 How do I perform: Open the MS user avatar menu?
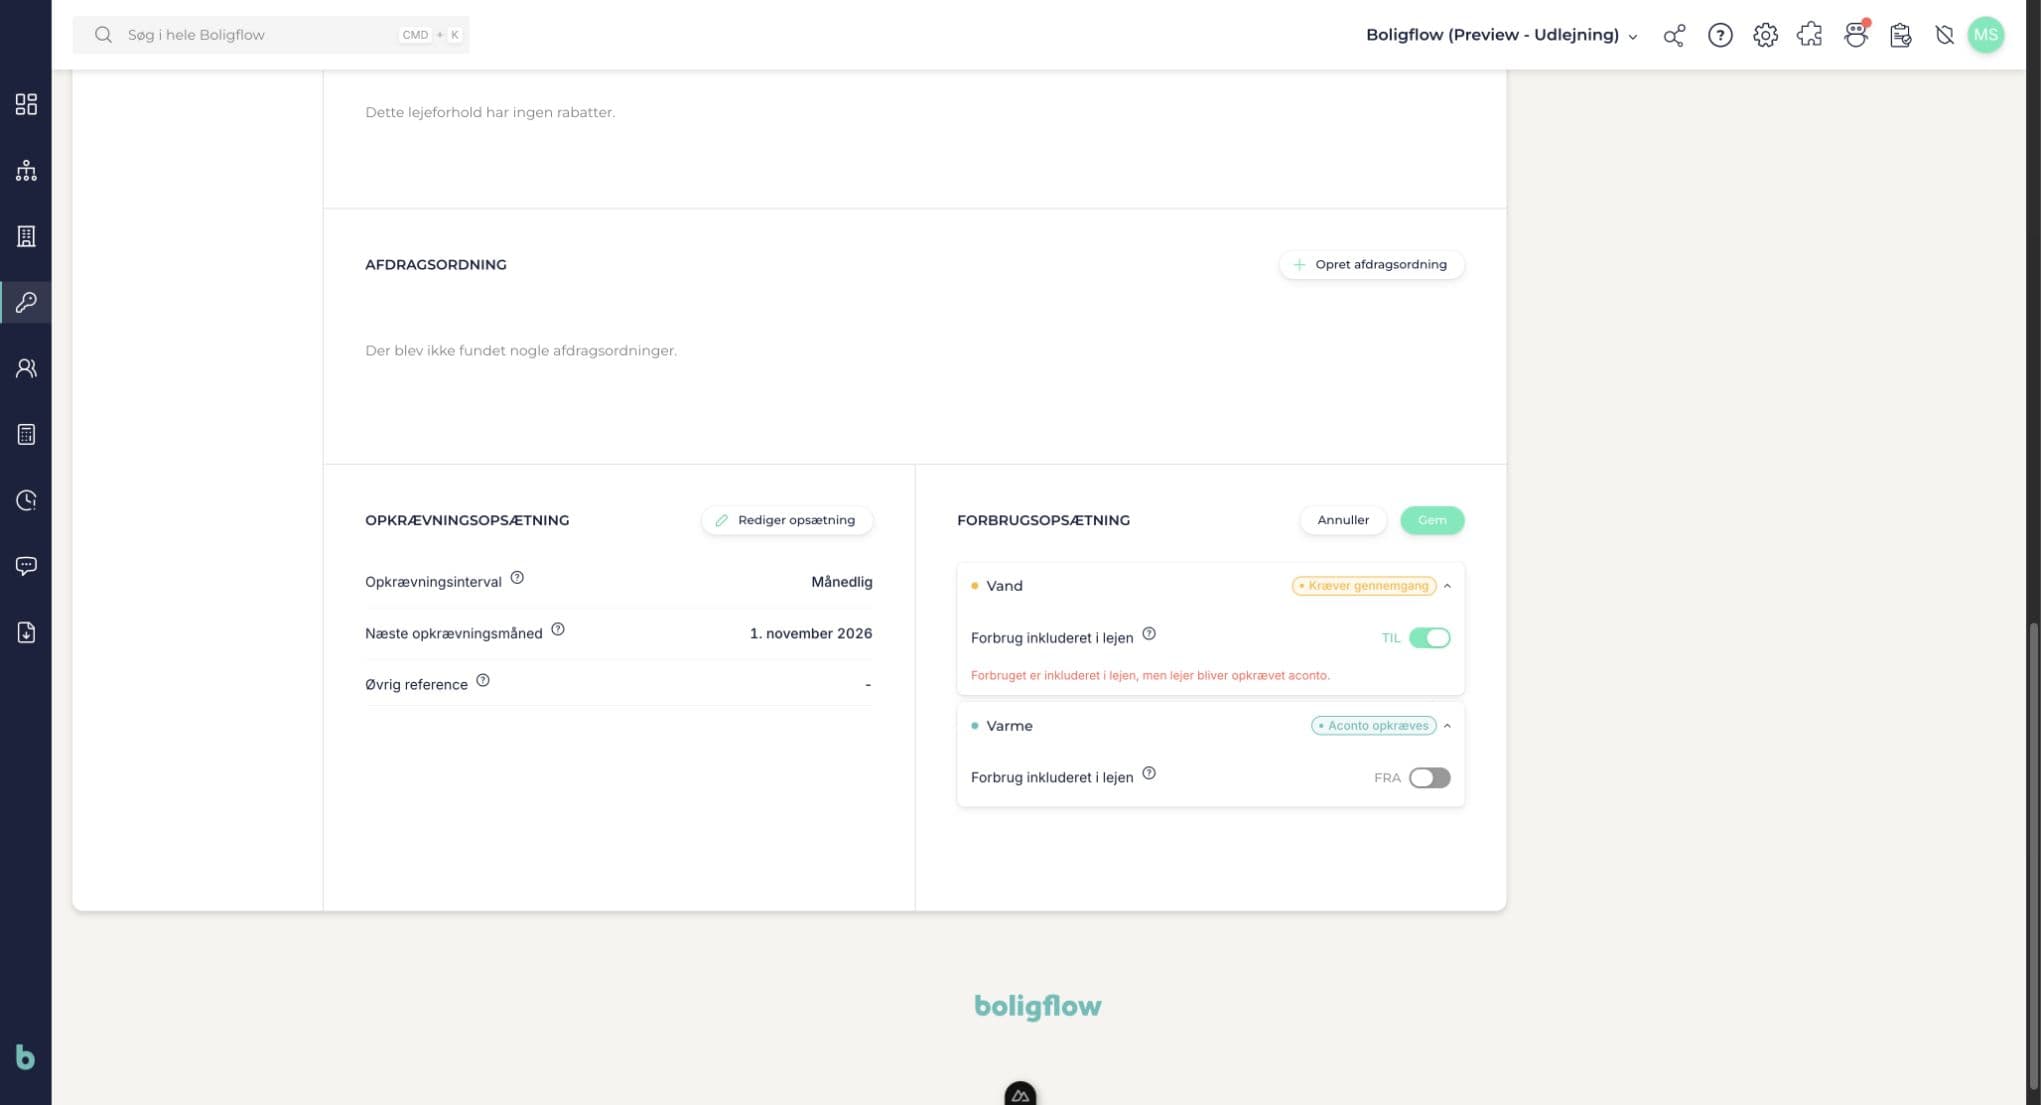click(x=1985, y=35)
